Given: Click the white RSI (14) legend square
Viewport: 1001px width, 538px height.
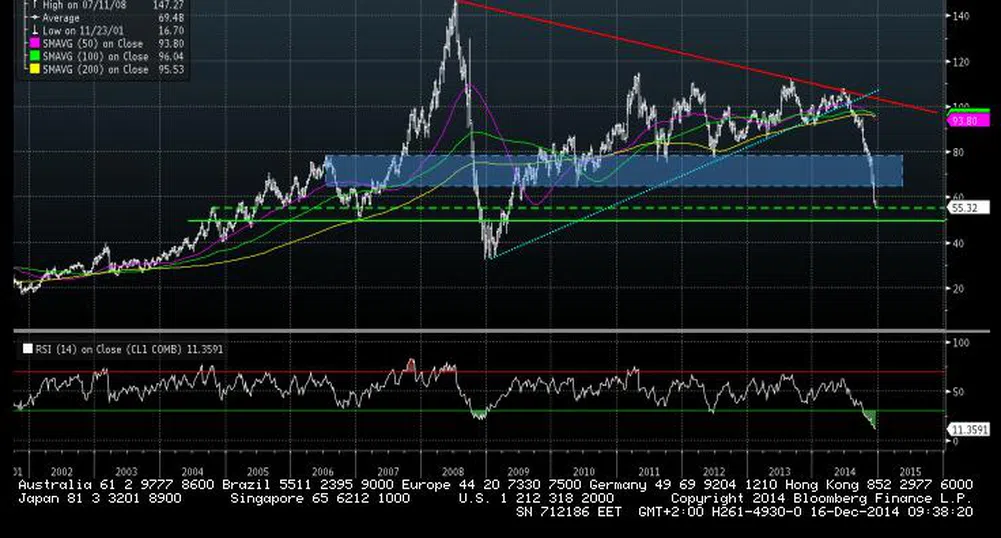Looking at the screenshot, I should 27,348.
